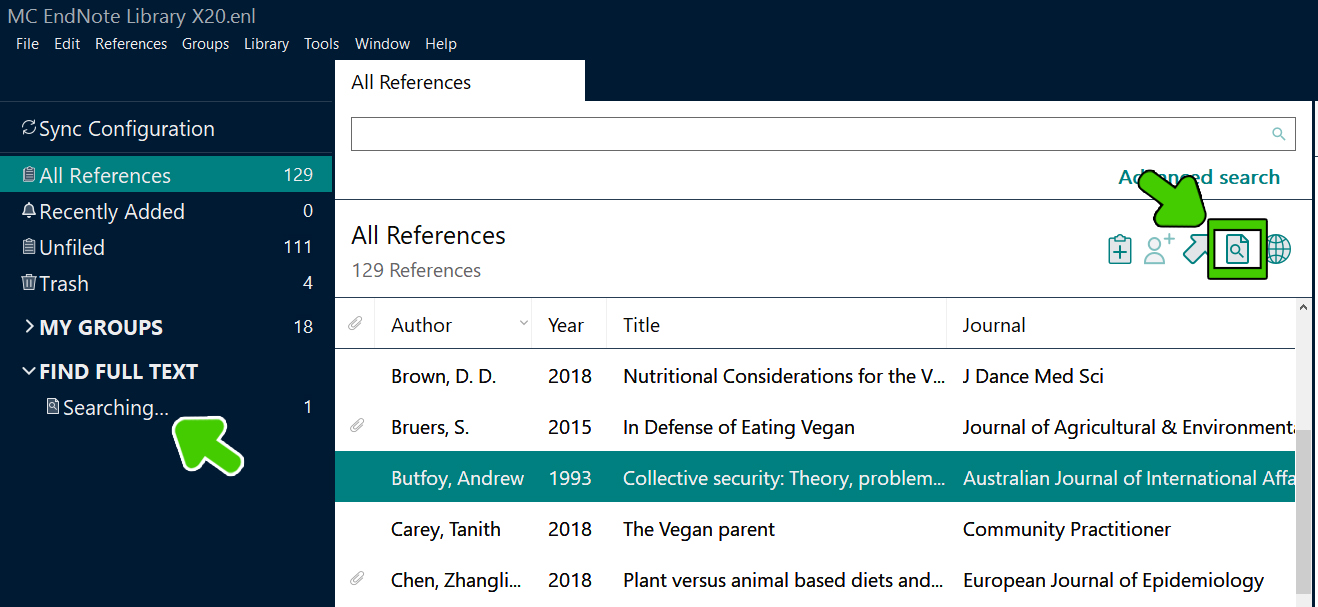Click the year 1993 cell
This screenshot has width=1318, height=607.
point(570,478)
